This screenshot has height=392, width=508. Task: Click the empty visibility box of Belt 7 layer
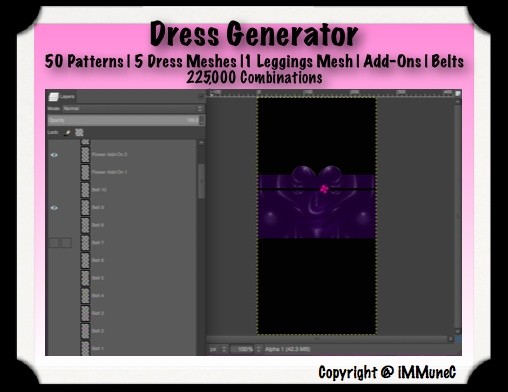[54, 243]
